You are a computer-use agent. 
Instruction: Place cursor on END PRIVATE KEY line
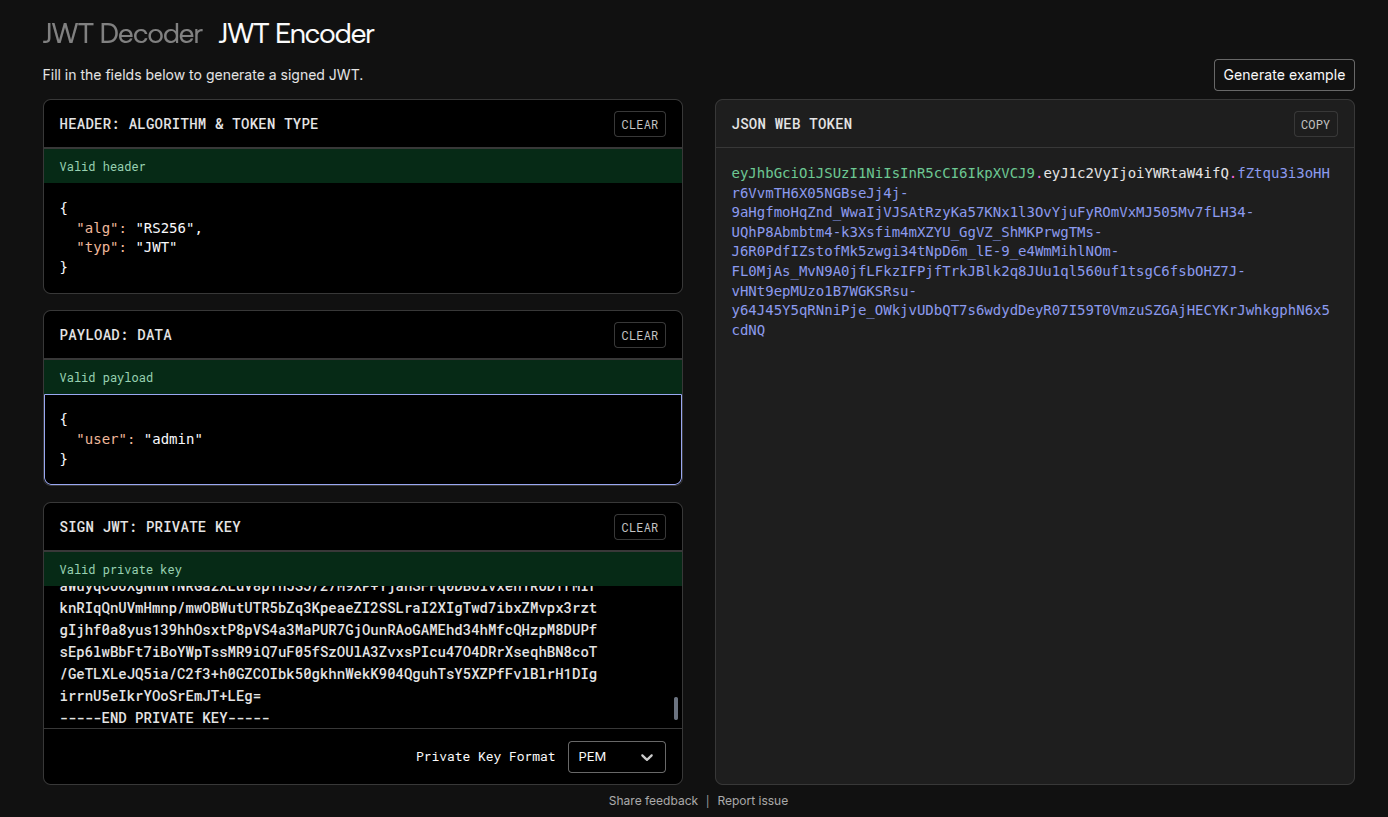click(x=165, y=718)
